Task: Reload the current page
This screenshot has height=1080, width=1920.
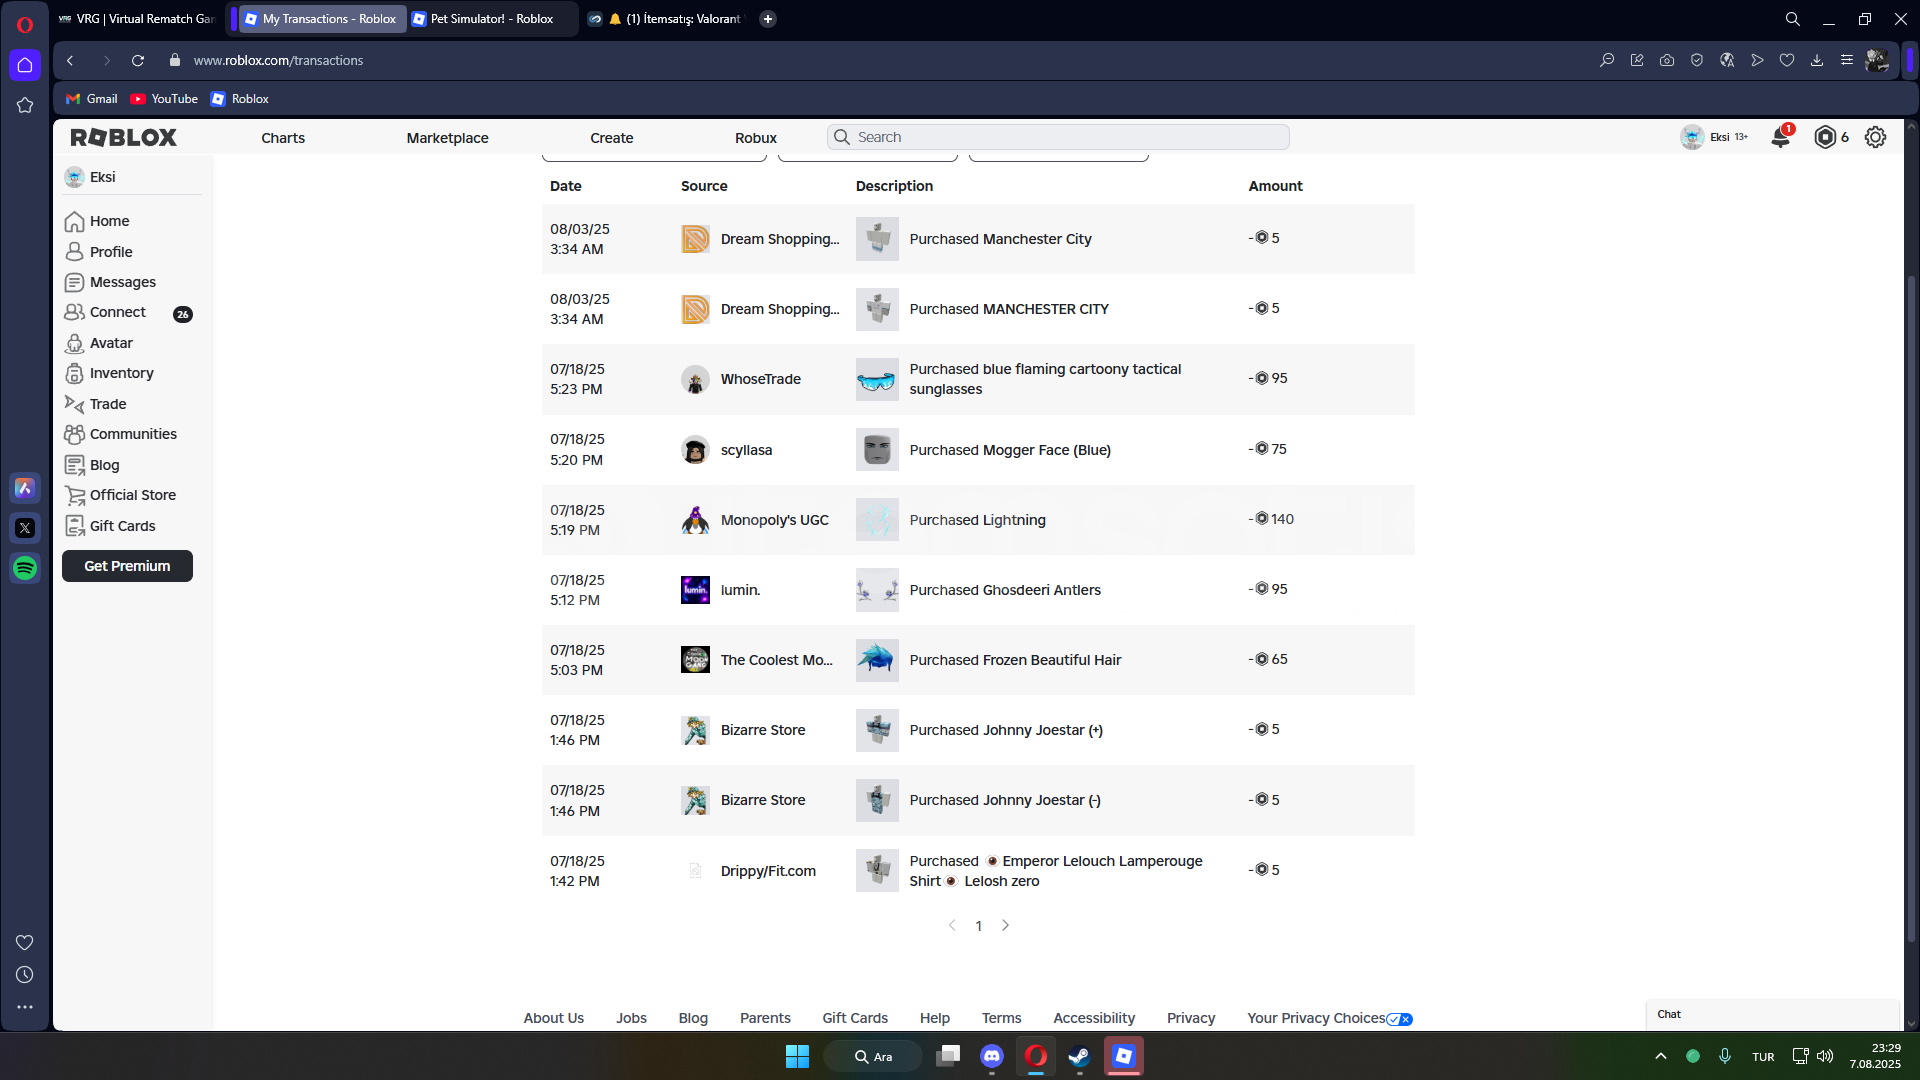Action: [x=138, y=60]
